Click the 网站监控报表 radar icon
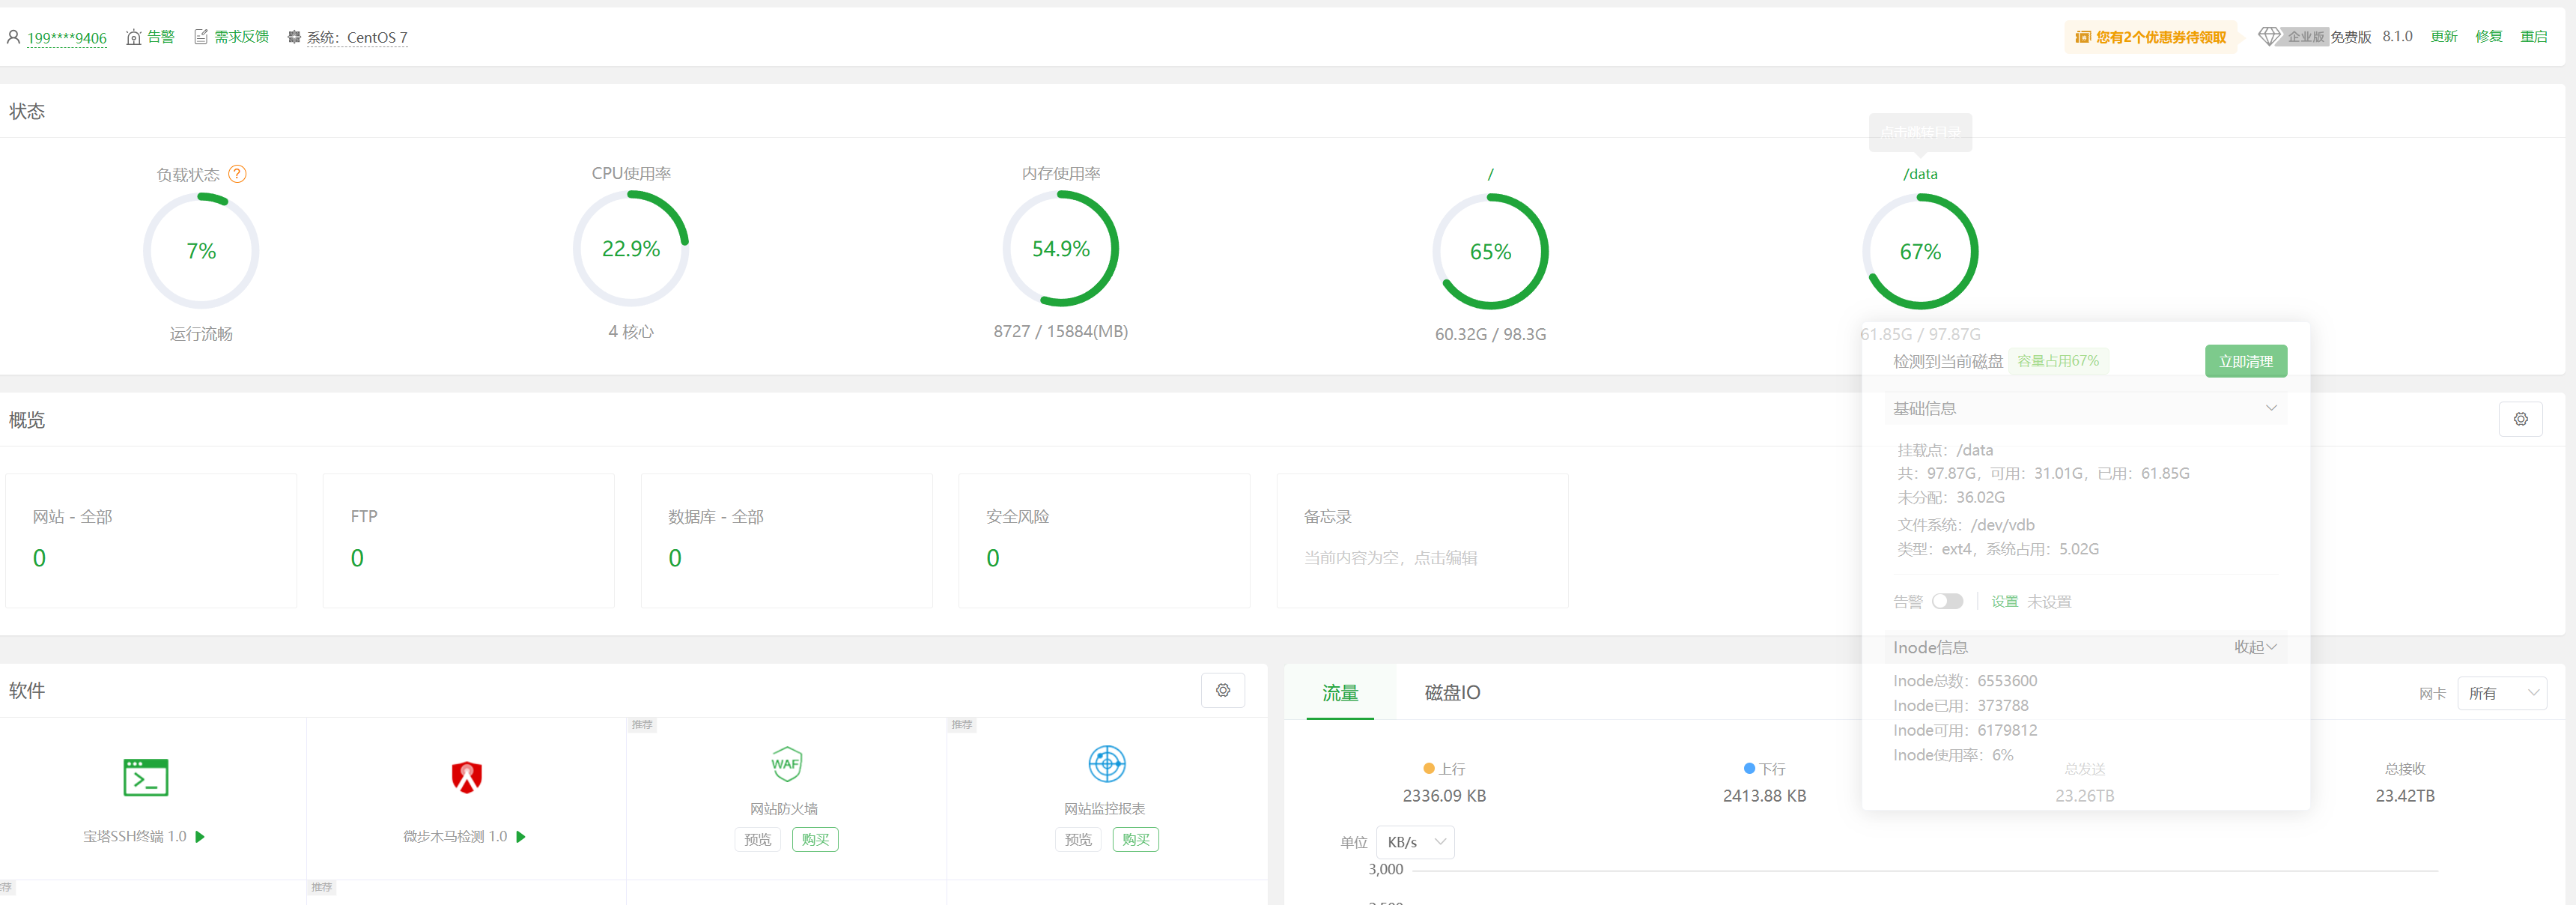This screenshot has width=2576, height=905. (1107, 764)
